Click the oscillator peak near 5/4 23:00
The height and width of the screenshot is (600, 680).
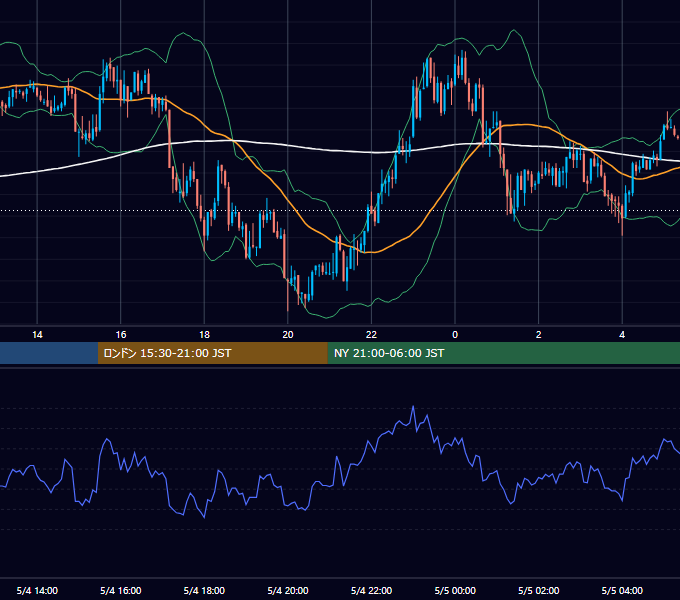(x=413, y=407)
